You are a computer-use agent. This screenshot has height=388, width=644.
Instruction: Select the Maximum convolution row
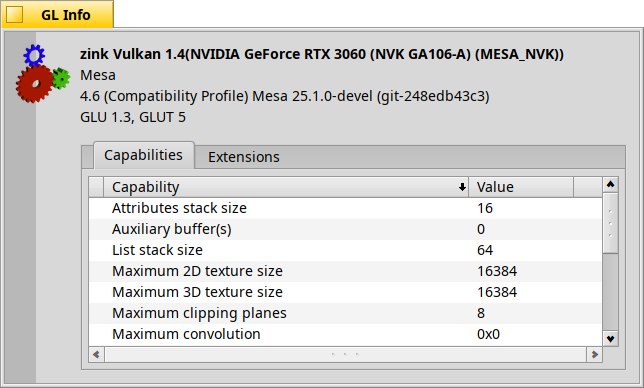(x=345, y=334)
